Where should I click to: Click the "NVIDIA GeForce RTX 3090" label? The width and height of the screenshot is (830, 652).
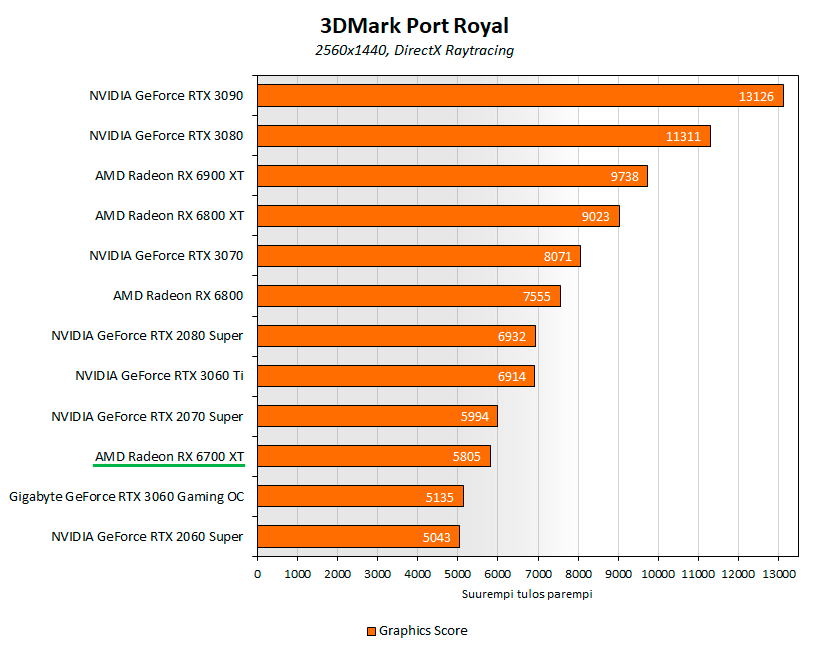pyautogui.click(x=166, y=96)
